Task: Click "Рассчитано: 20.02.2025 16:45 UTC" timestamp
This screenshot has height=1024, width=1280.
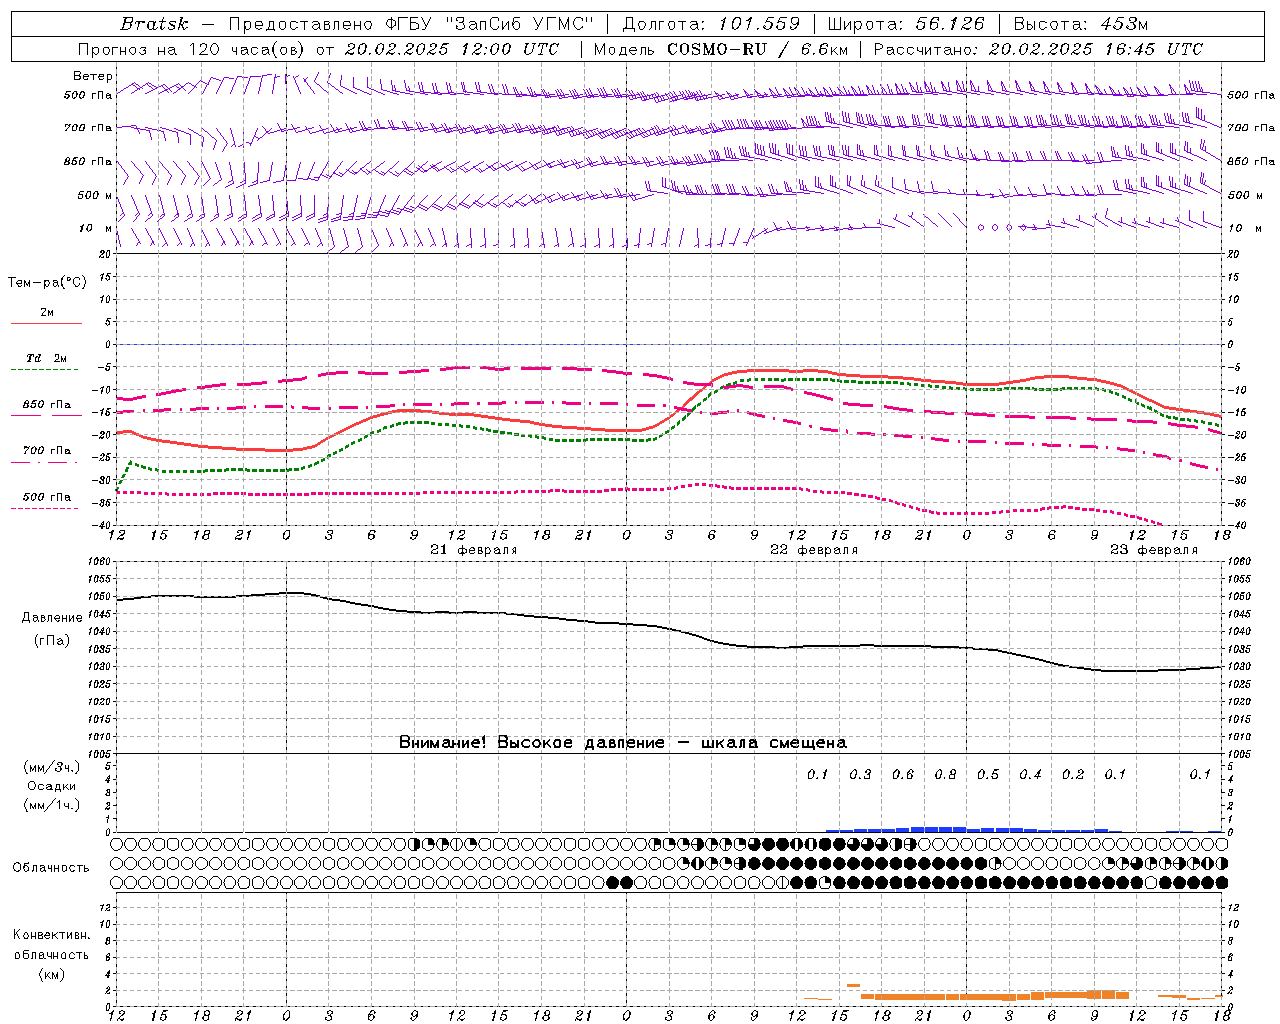Action: point(1038,49)
